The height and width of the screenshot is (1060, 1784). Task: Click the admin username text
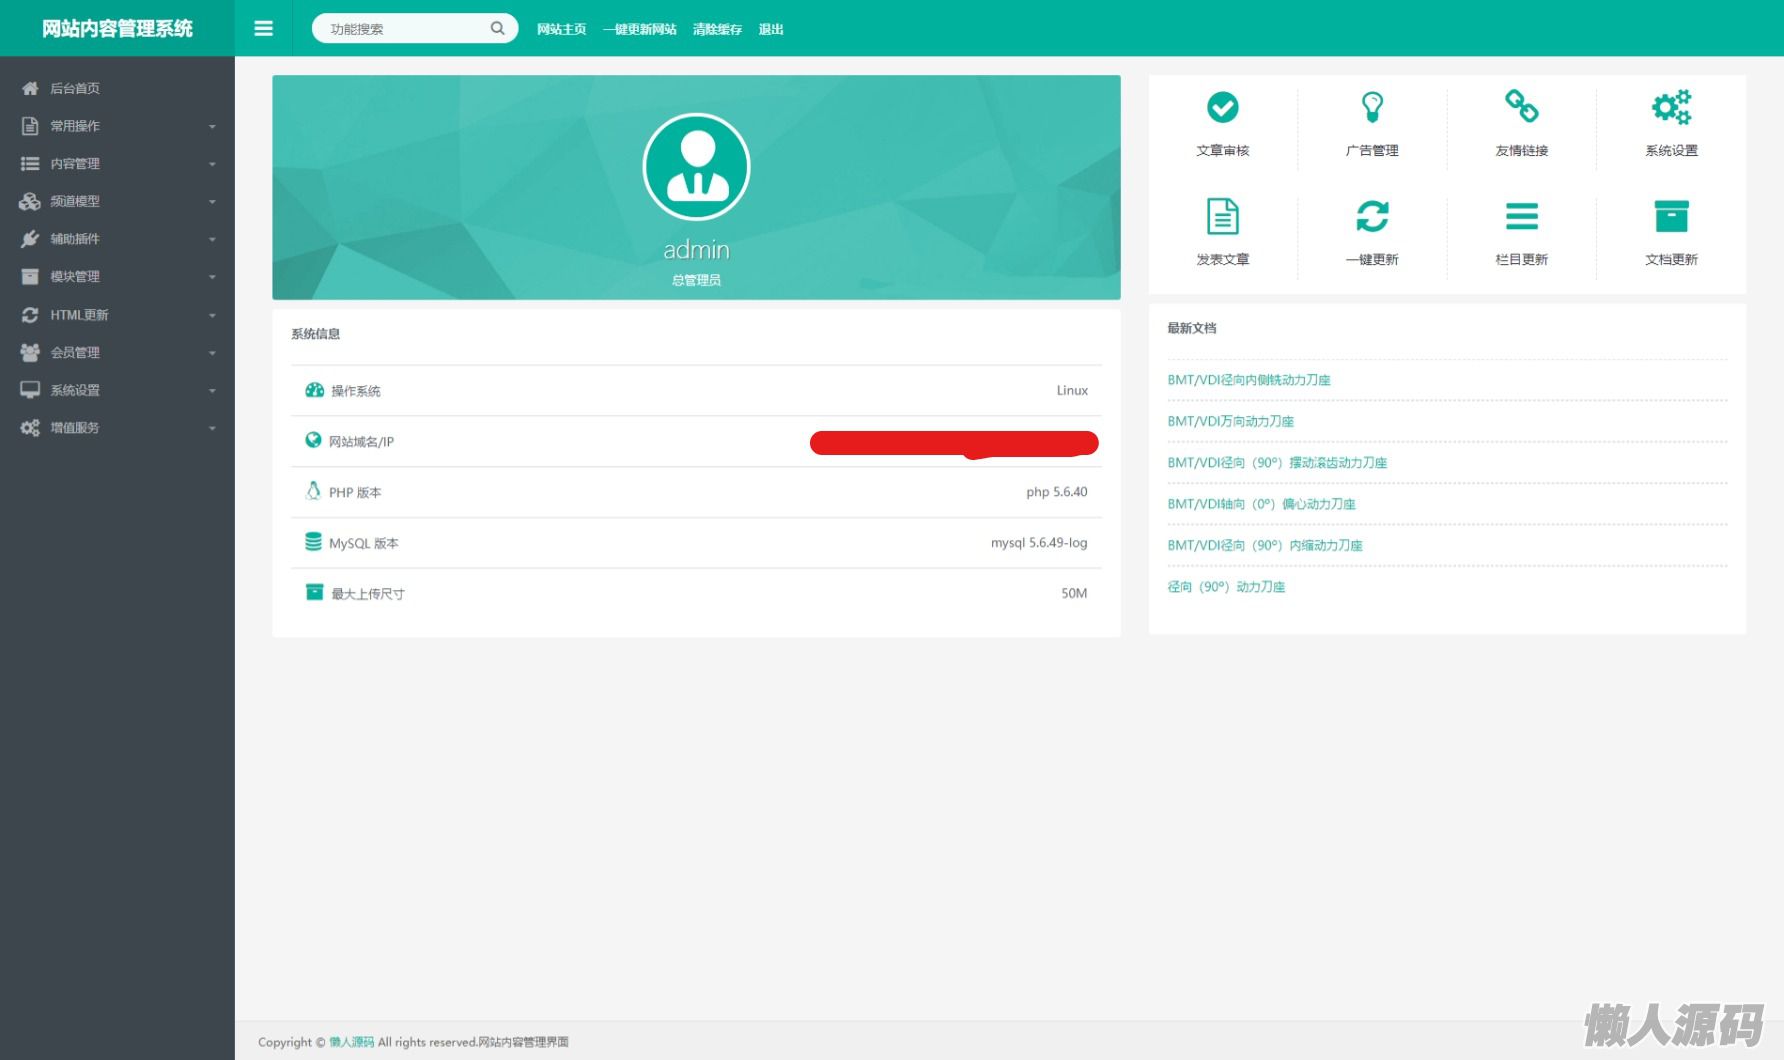pos(696,249)
